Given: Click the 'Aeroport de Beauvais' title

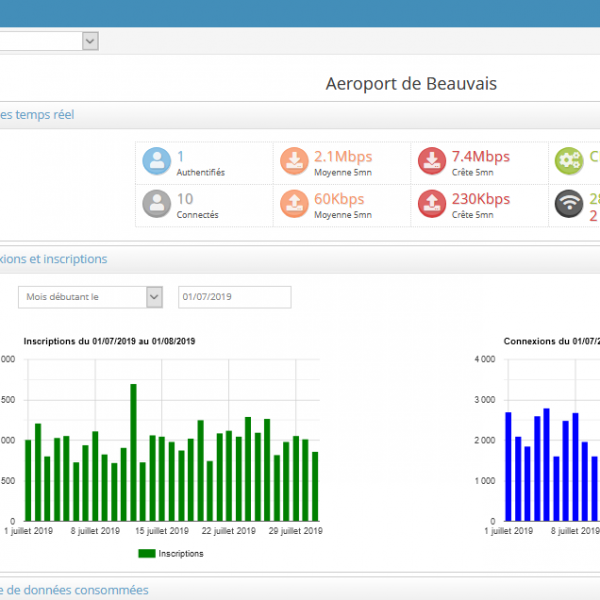Looking at the screenshot, I should click(x=411, y=84).
